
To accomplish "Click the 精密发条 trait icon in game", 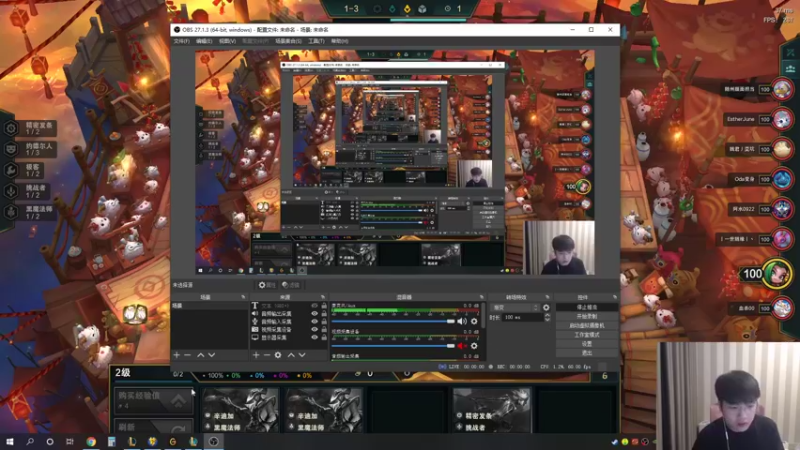I will (x=11, y=128).
